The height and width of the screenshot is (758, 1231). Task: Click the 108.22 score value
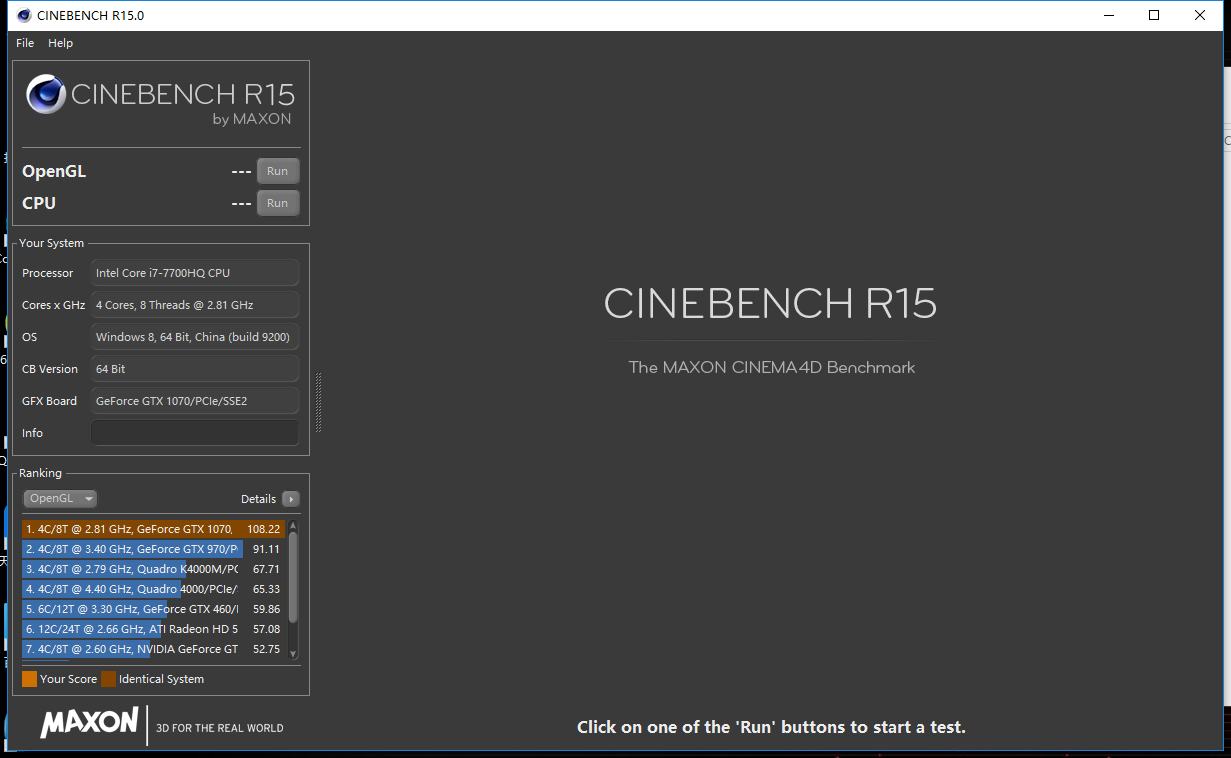pos(264,529)
